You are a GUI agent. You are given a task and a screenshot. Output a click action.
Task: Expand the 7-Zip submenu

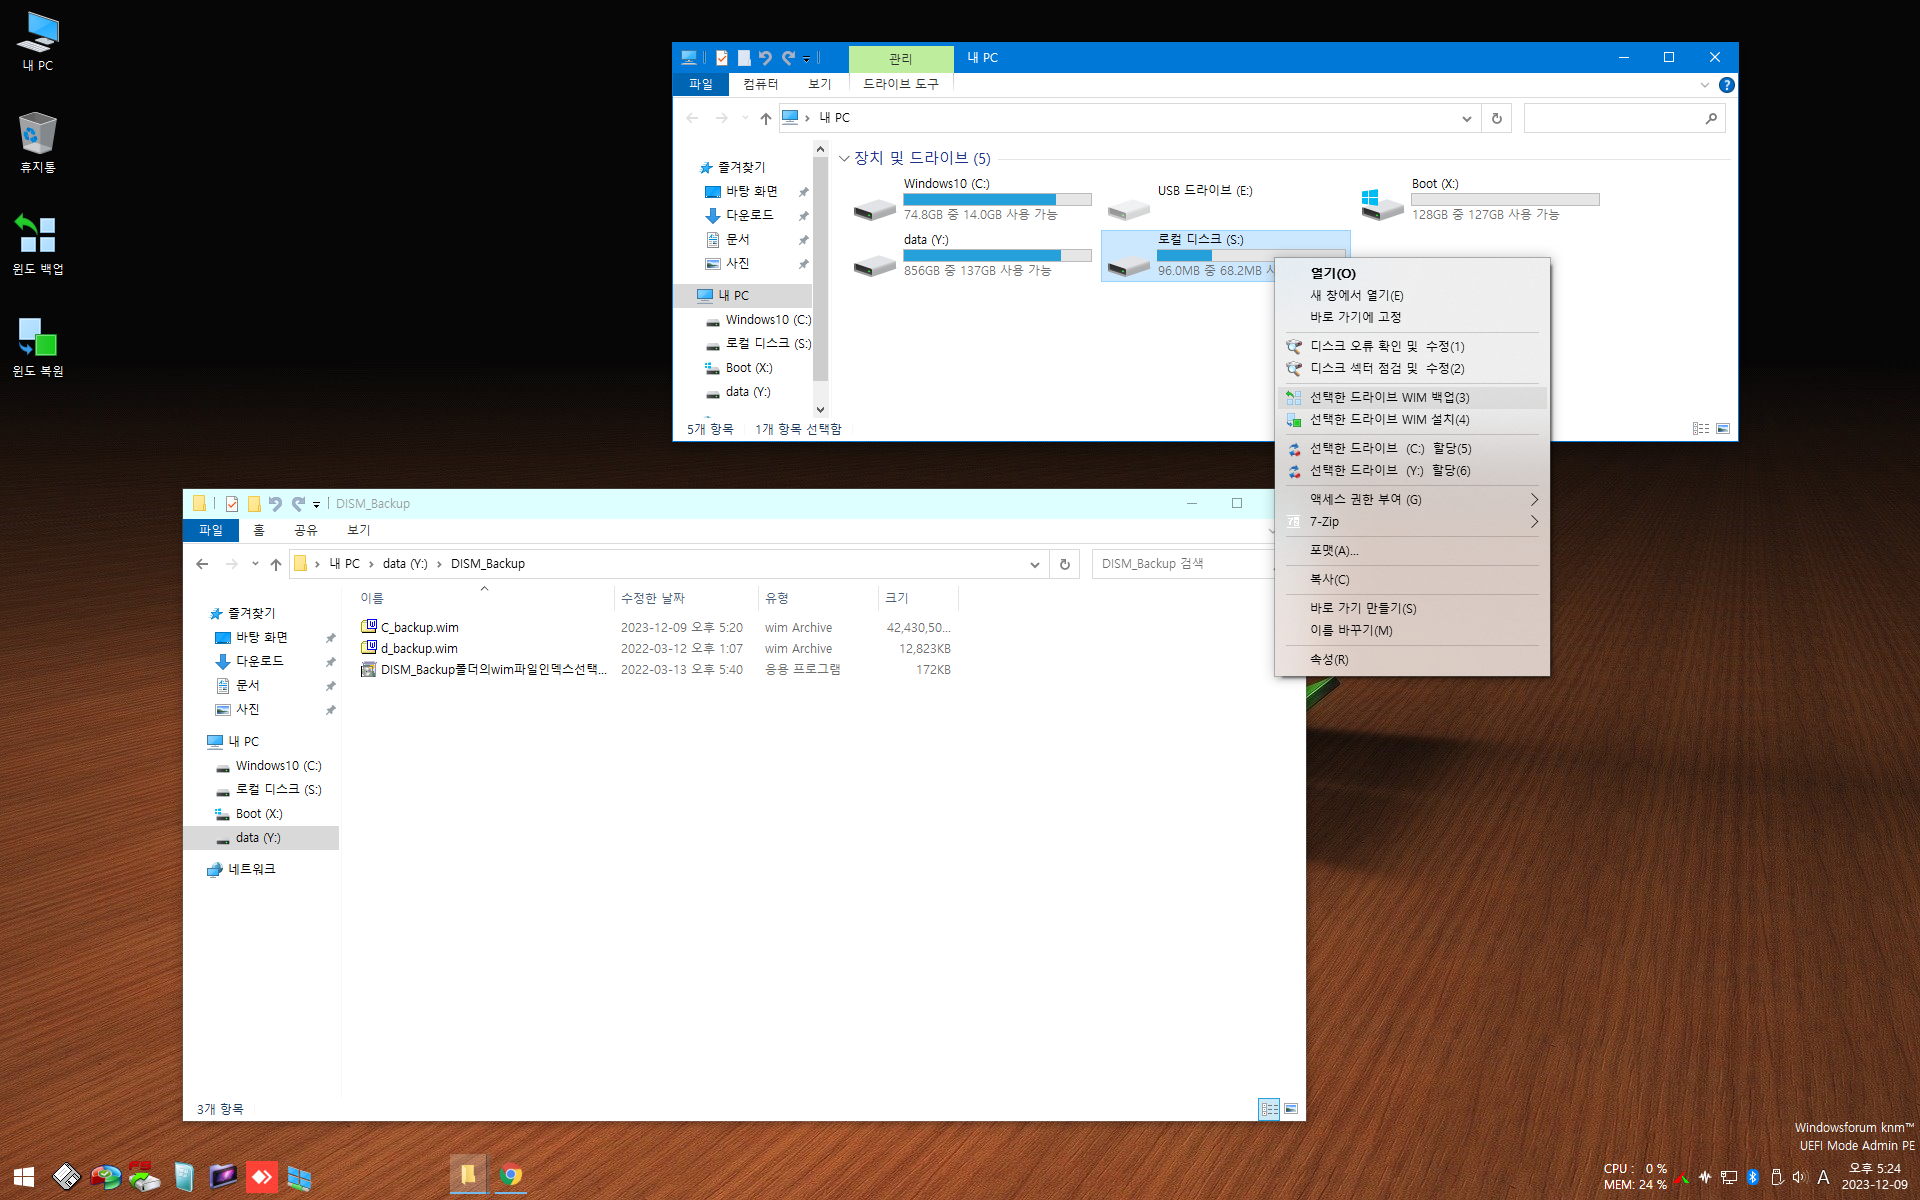[x=1411, y=522]
